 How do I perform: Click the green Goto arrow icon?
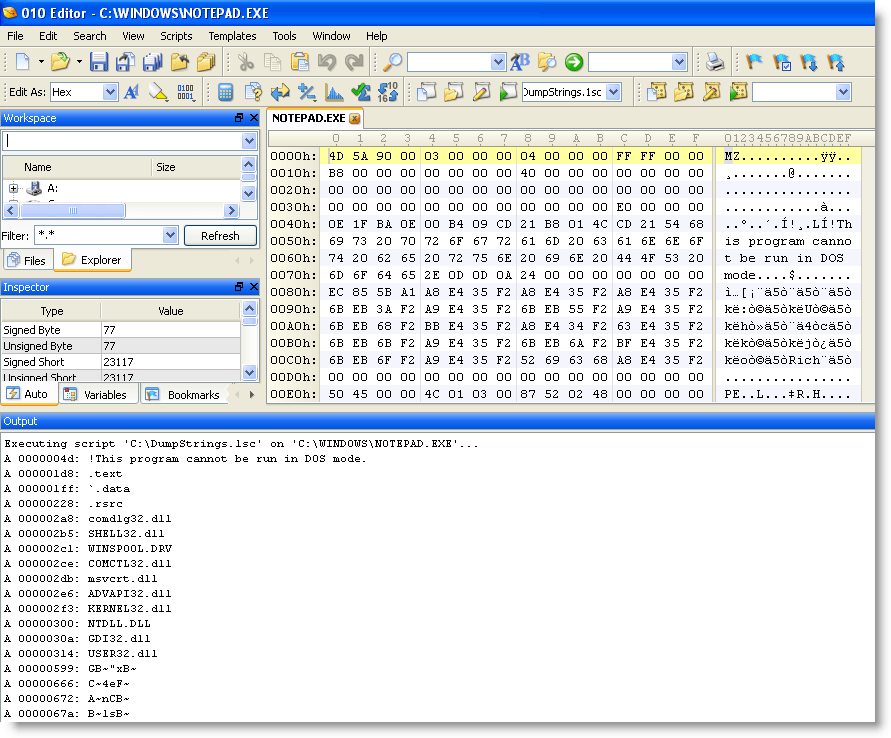(573, 62)
